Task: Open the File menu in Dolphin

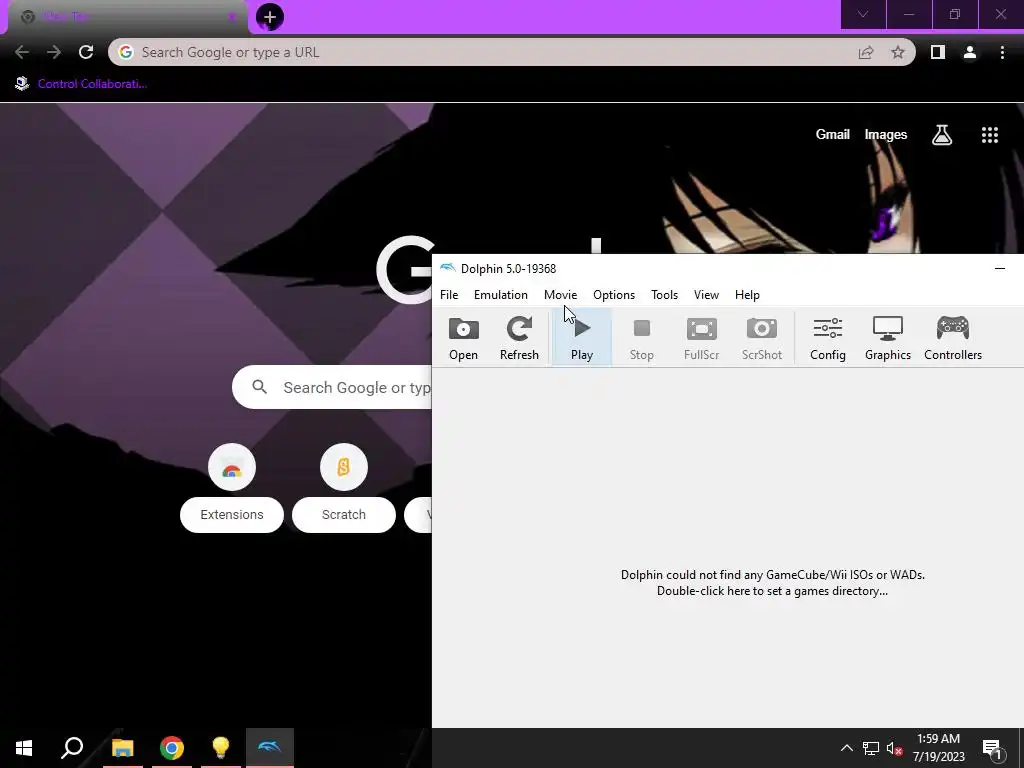Action: [449, 295]
